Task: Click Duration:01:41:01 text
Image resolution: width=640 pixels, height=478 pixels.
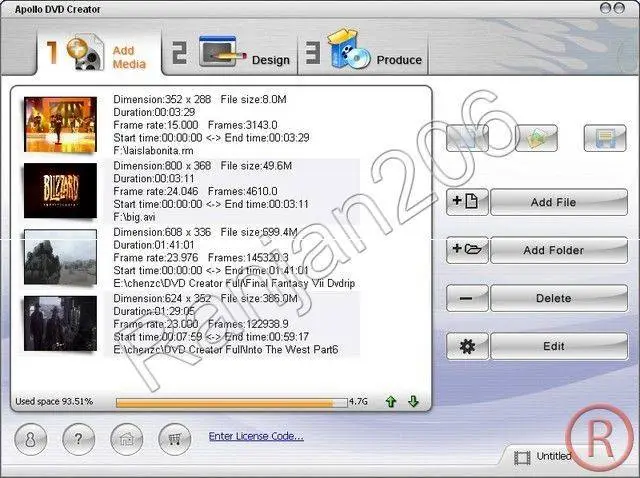Action: (x=154, y=245)
